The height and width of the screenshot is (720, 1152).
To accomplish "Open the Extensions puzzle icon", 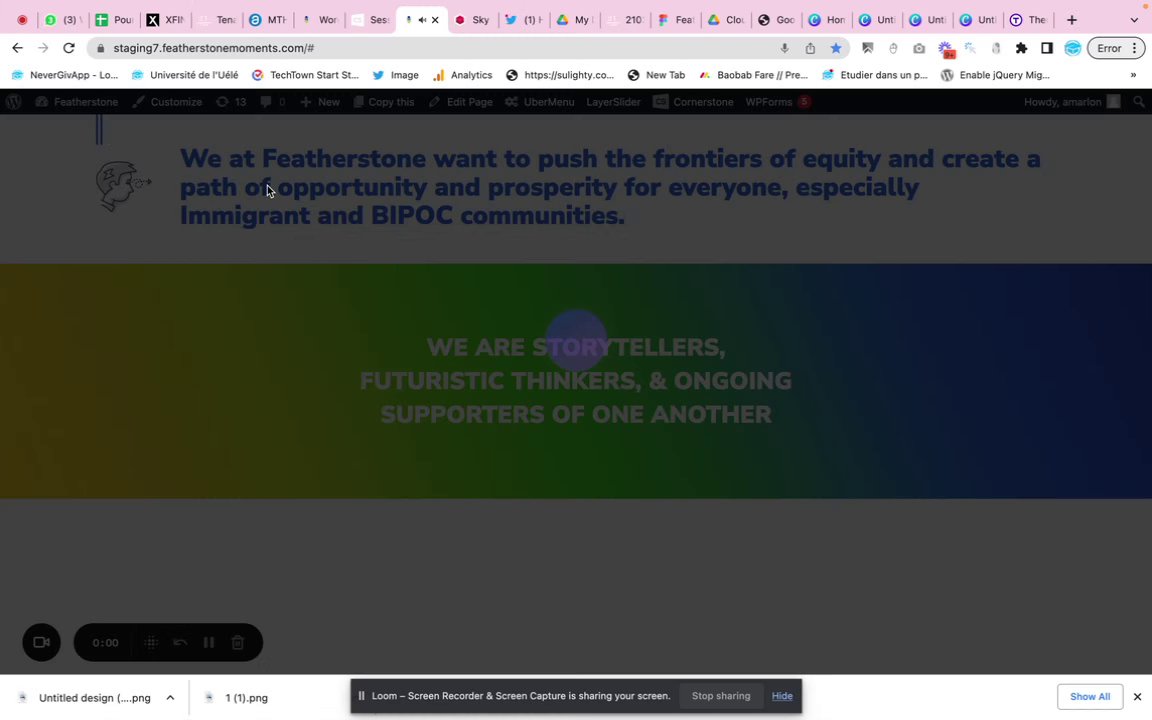I will pyautogui.click(x=1021, y=48).
